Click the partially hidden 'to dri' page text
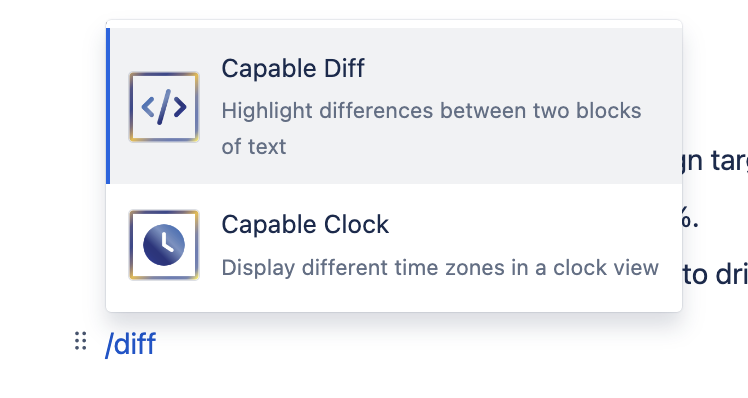 click(x=715, y=275)
